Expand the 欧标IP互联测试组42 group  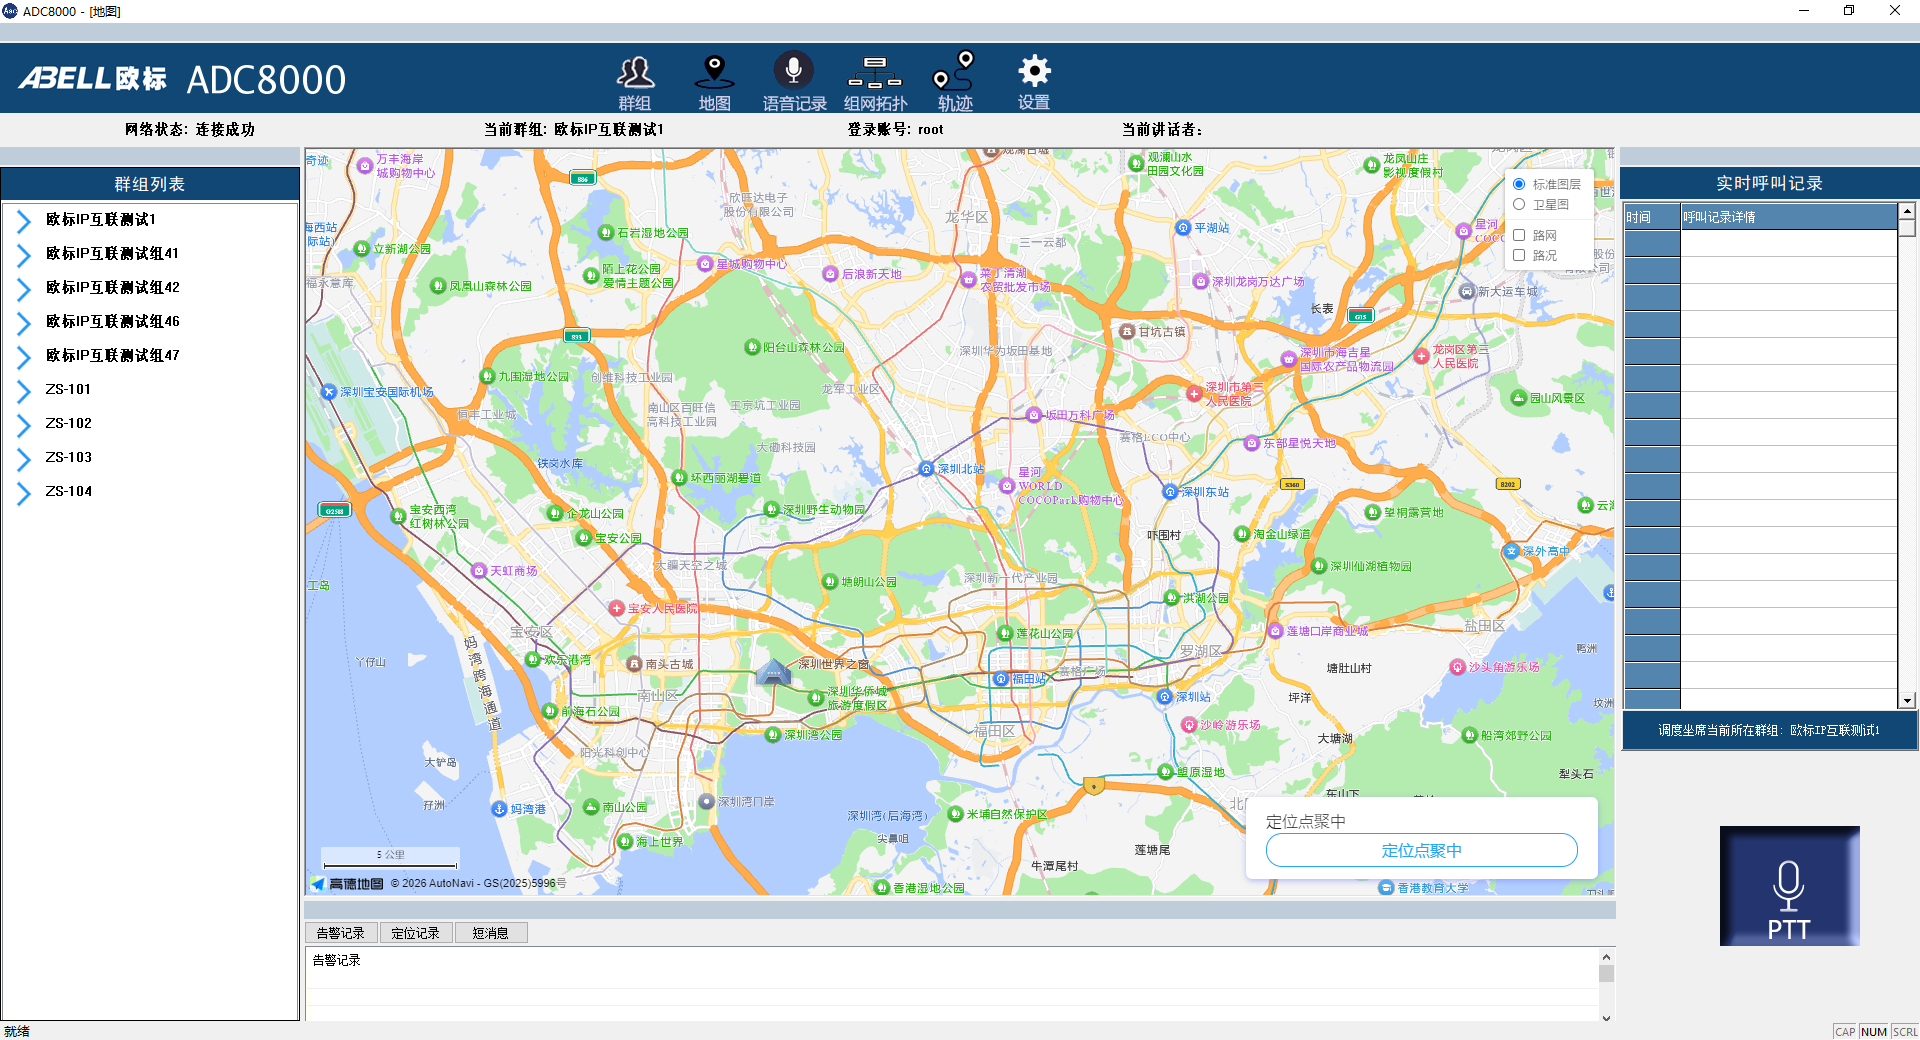tap(24, 288)
